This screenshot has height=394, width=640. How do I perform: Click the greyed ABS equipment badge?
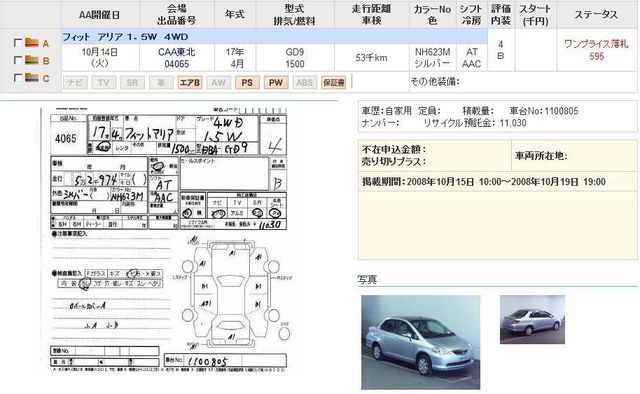coord(304,82)
